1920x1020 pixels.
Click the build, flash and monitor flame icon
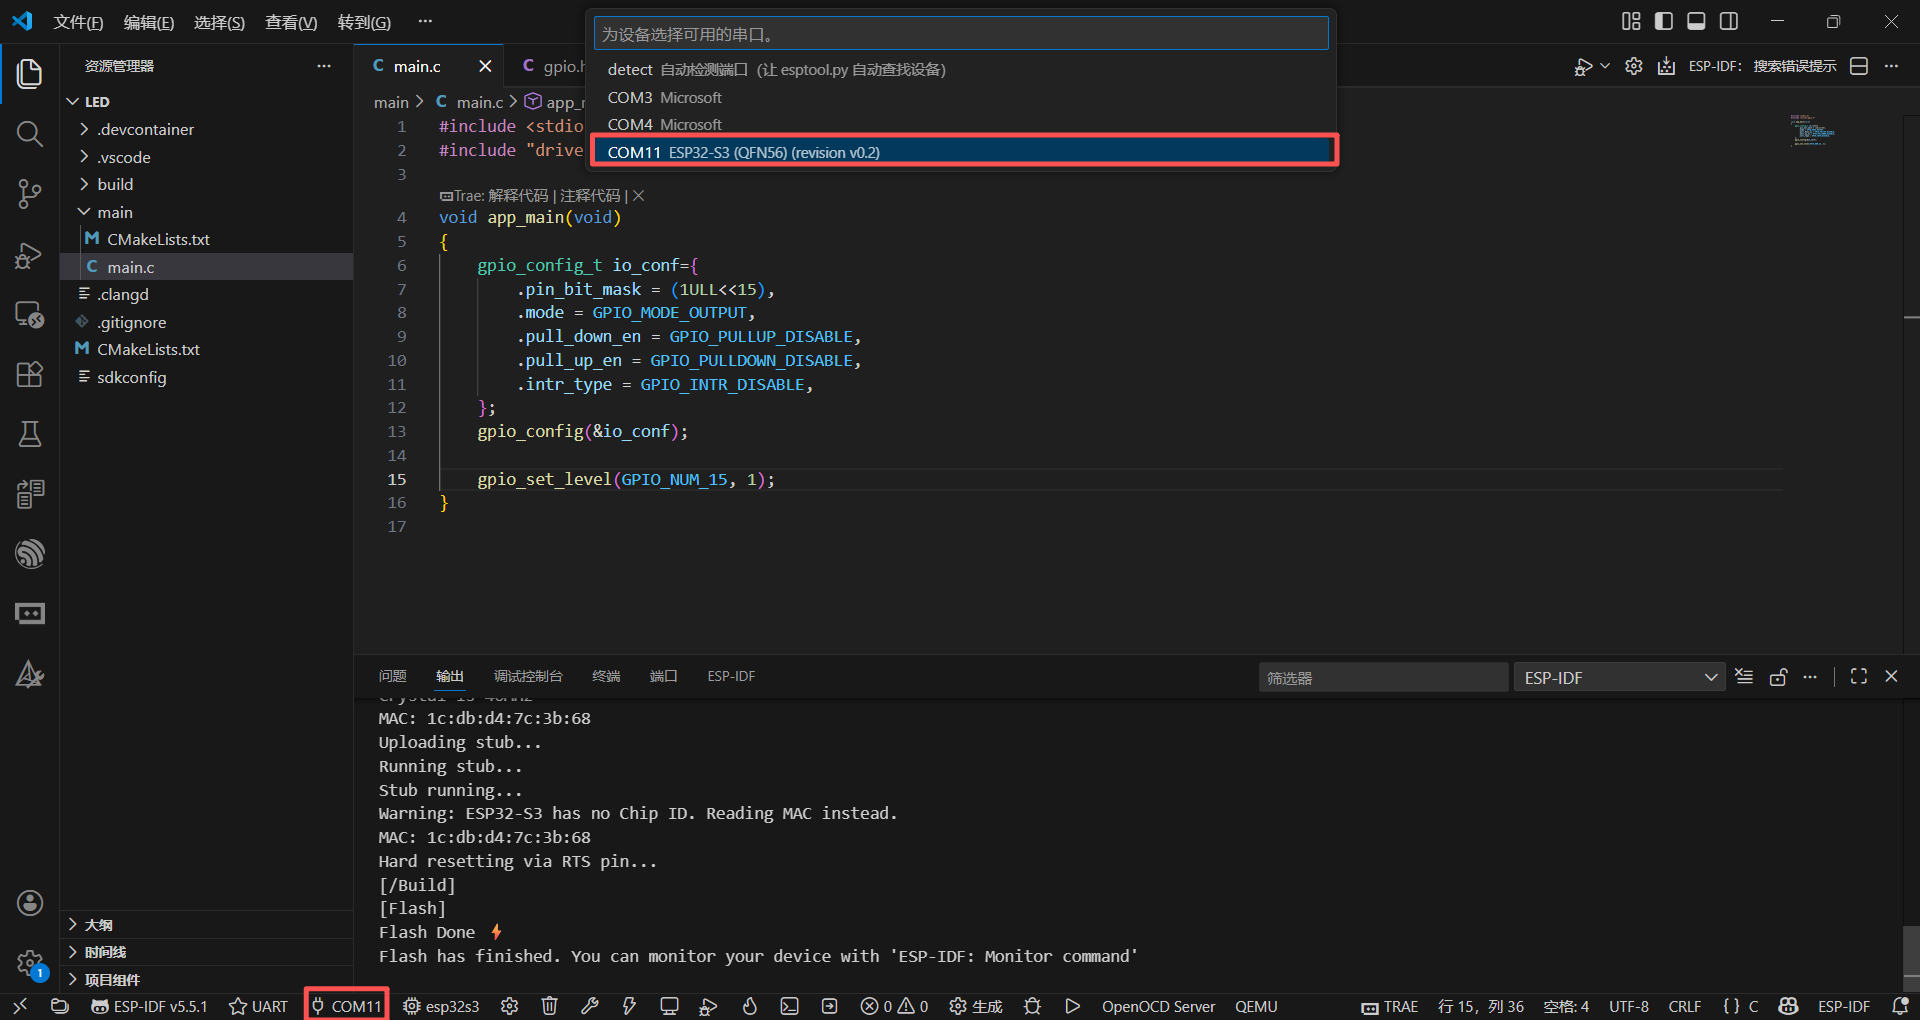pyautogui.click(x=749, y=1006)
